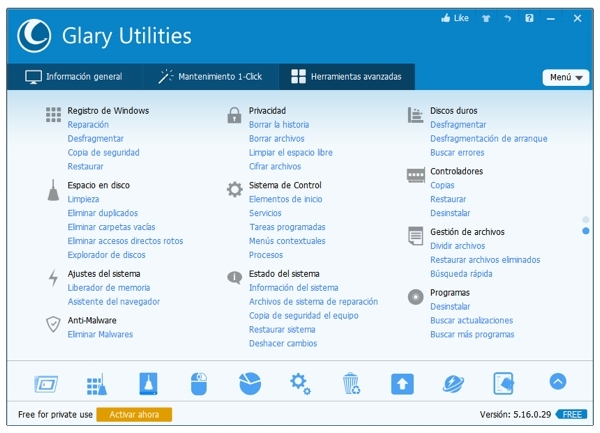Screen dimensions: 600x433
Task: Open Dividir archivos link
Action: pos(458,246)
